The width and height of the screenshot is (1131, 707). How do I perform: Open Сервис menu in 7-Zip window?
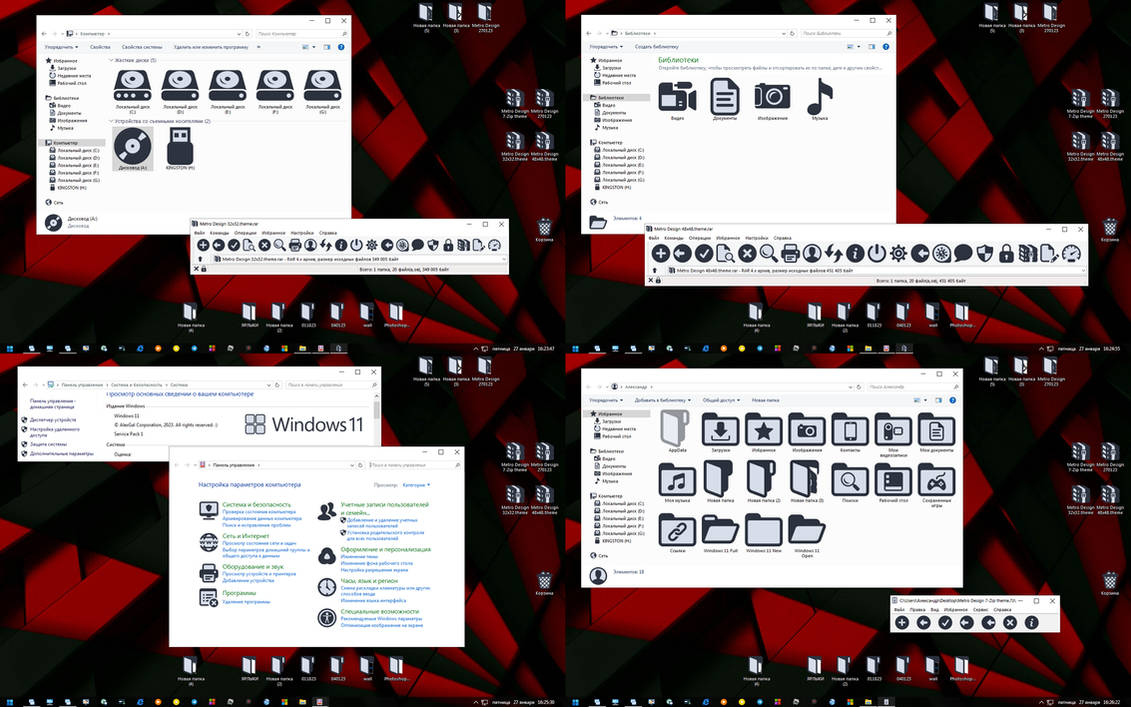coord(980,610)
